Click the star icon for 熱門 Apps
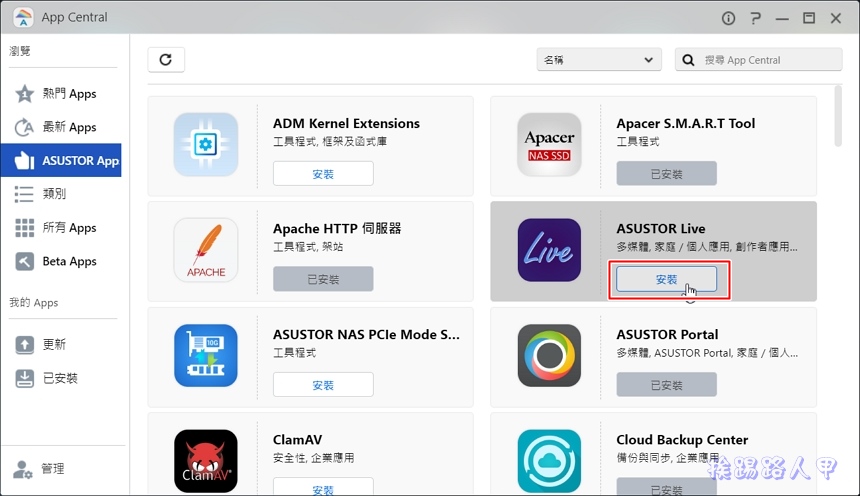The height and width of the screenshot is (496, 860). pyautogui.click(x=24, y=94)
